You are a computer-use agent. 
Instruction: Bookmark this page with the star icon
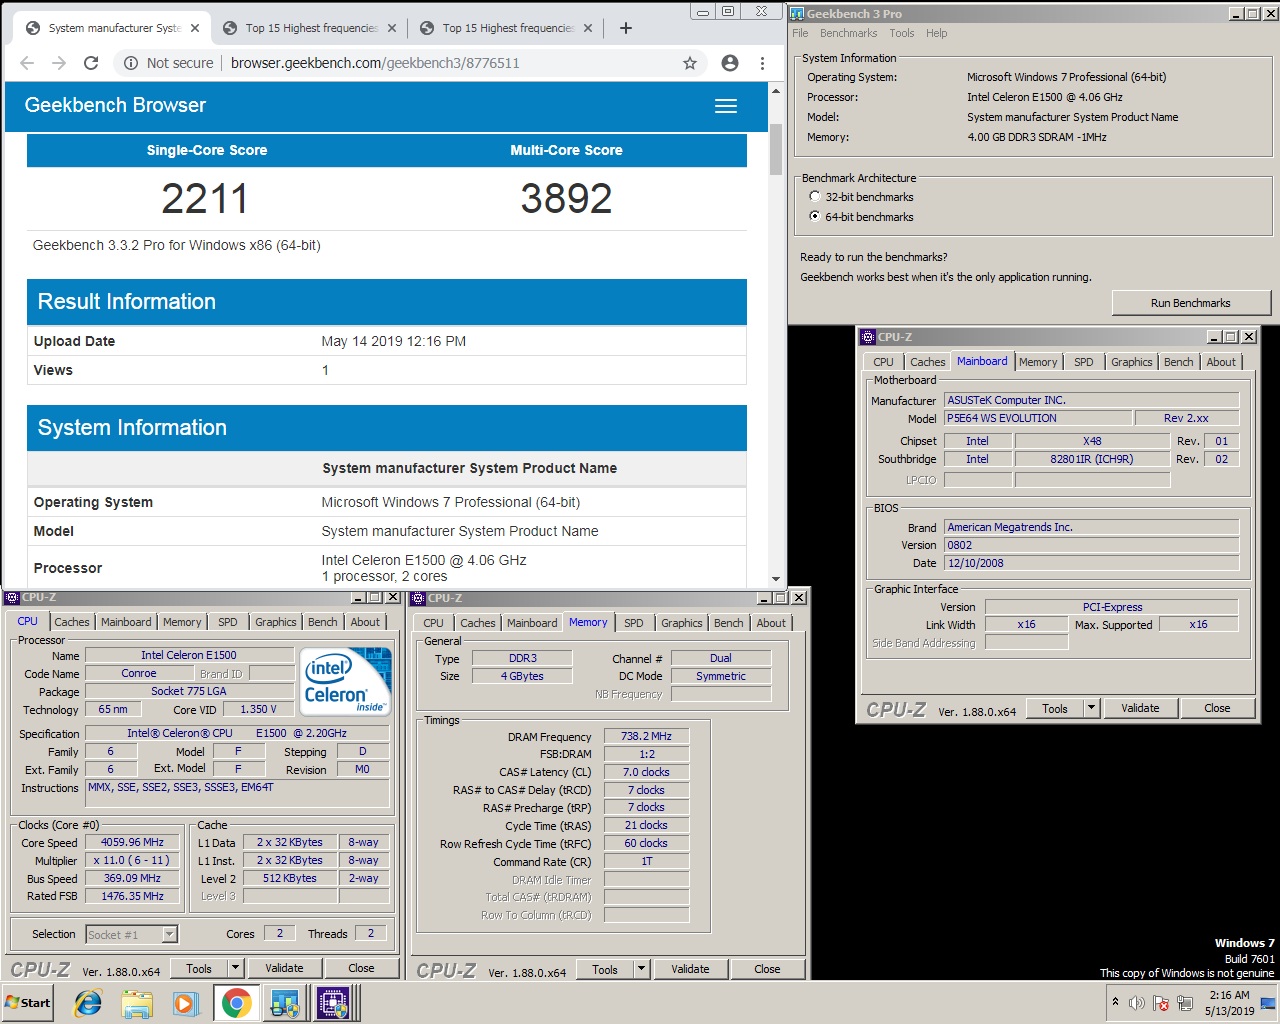point(690,63)
